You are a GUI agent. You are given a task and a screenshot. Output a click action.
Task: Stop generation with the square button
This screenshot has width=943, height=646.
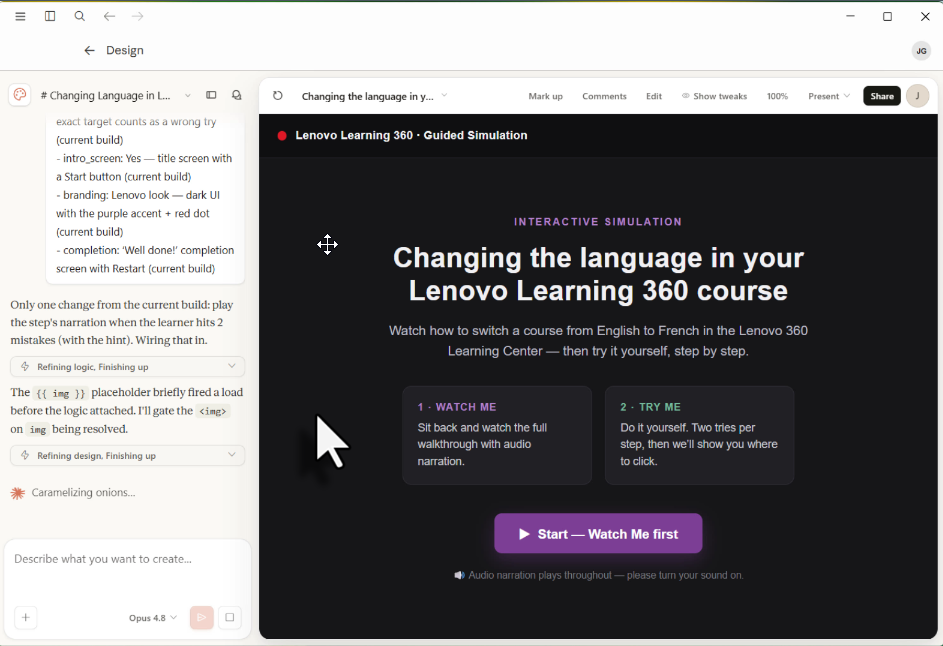click(230, 617)
